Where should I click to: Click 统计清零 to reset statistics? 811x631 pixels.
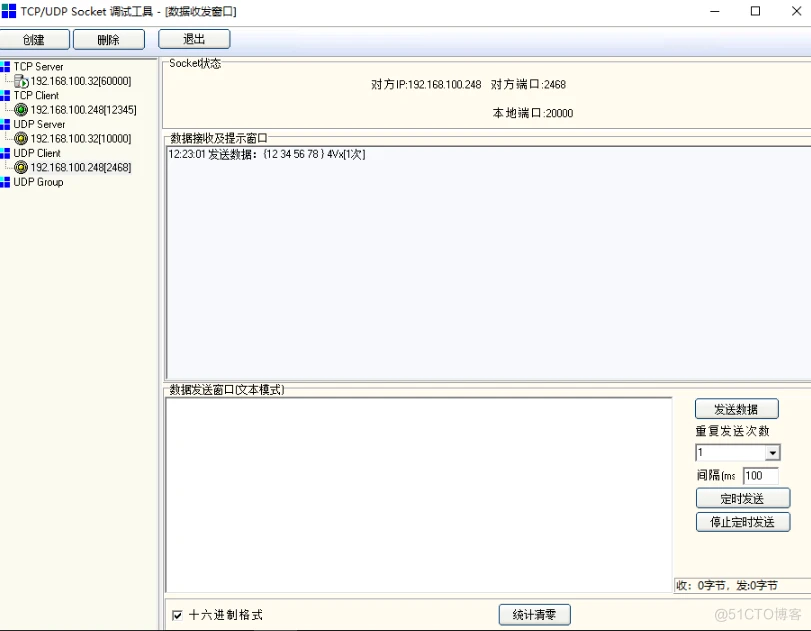534,614
